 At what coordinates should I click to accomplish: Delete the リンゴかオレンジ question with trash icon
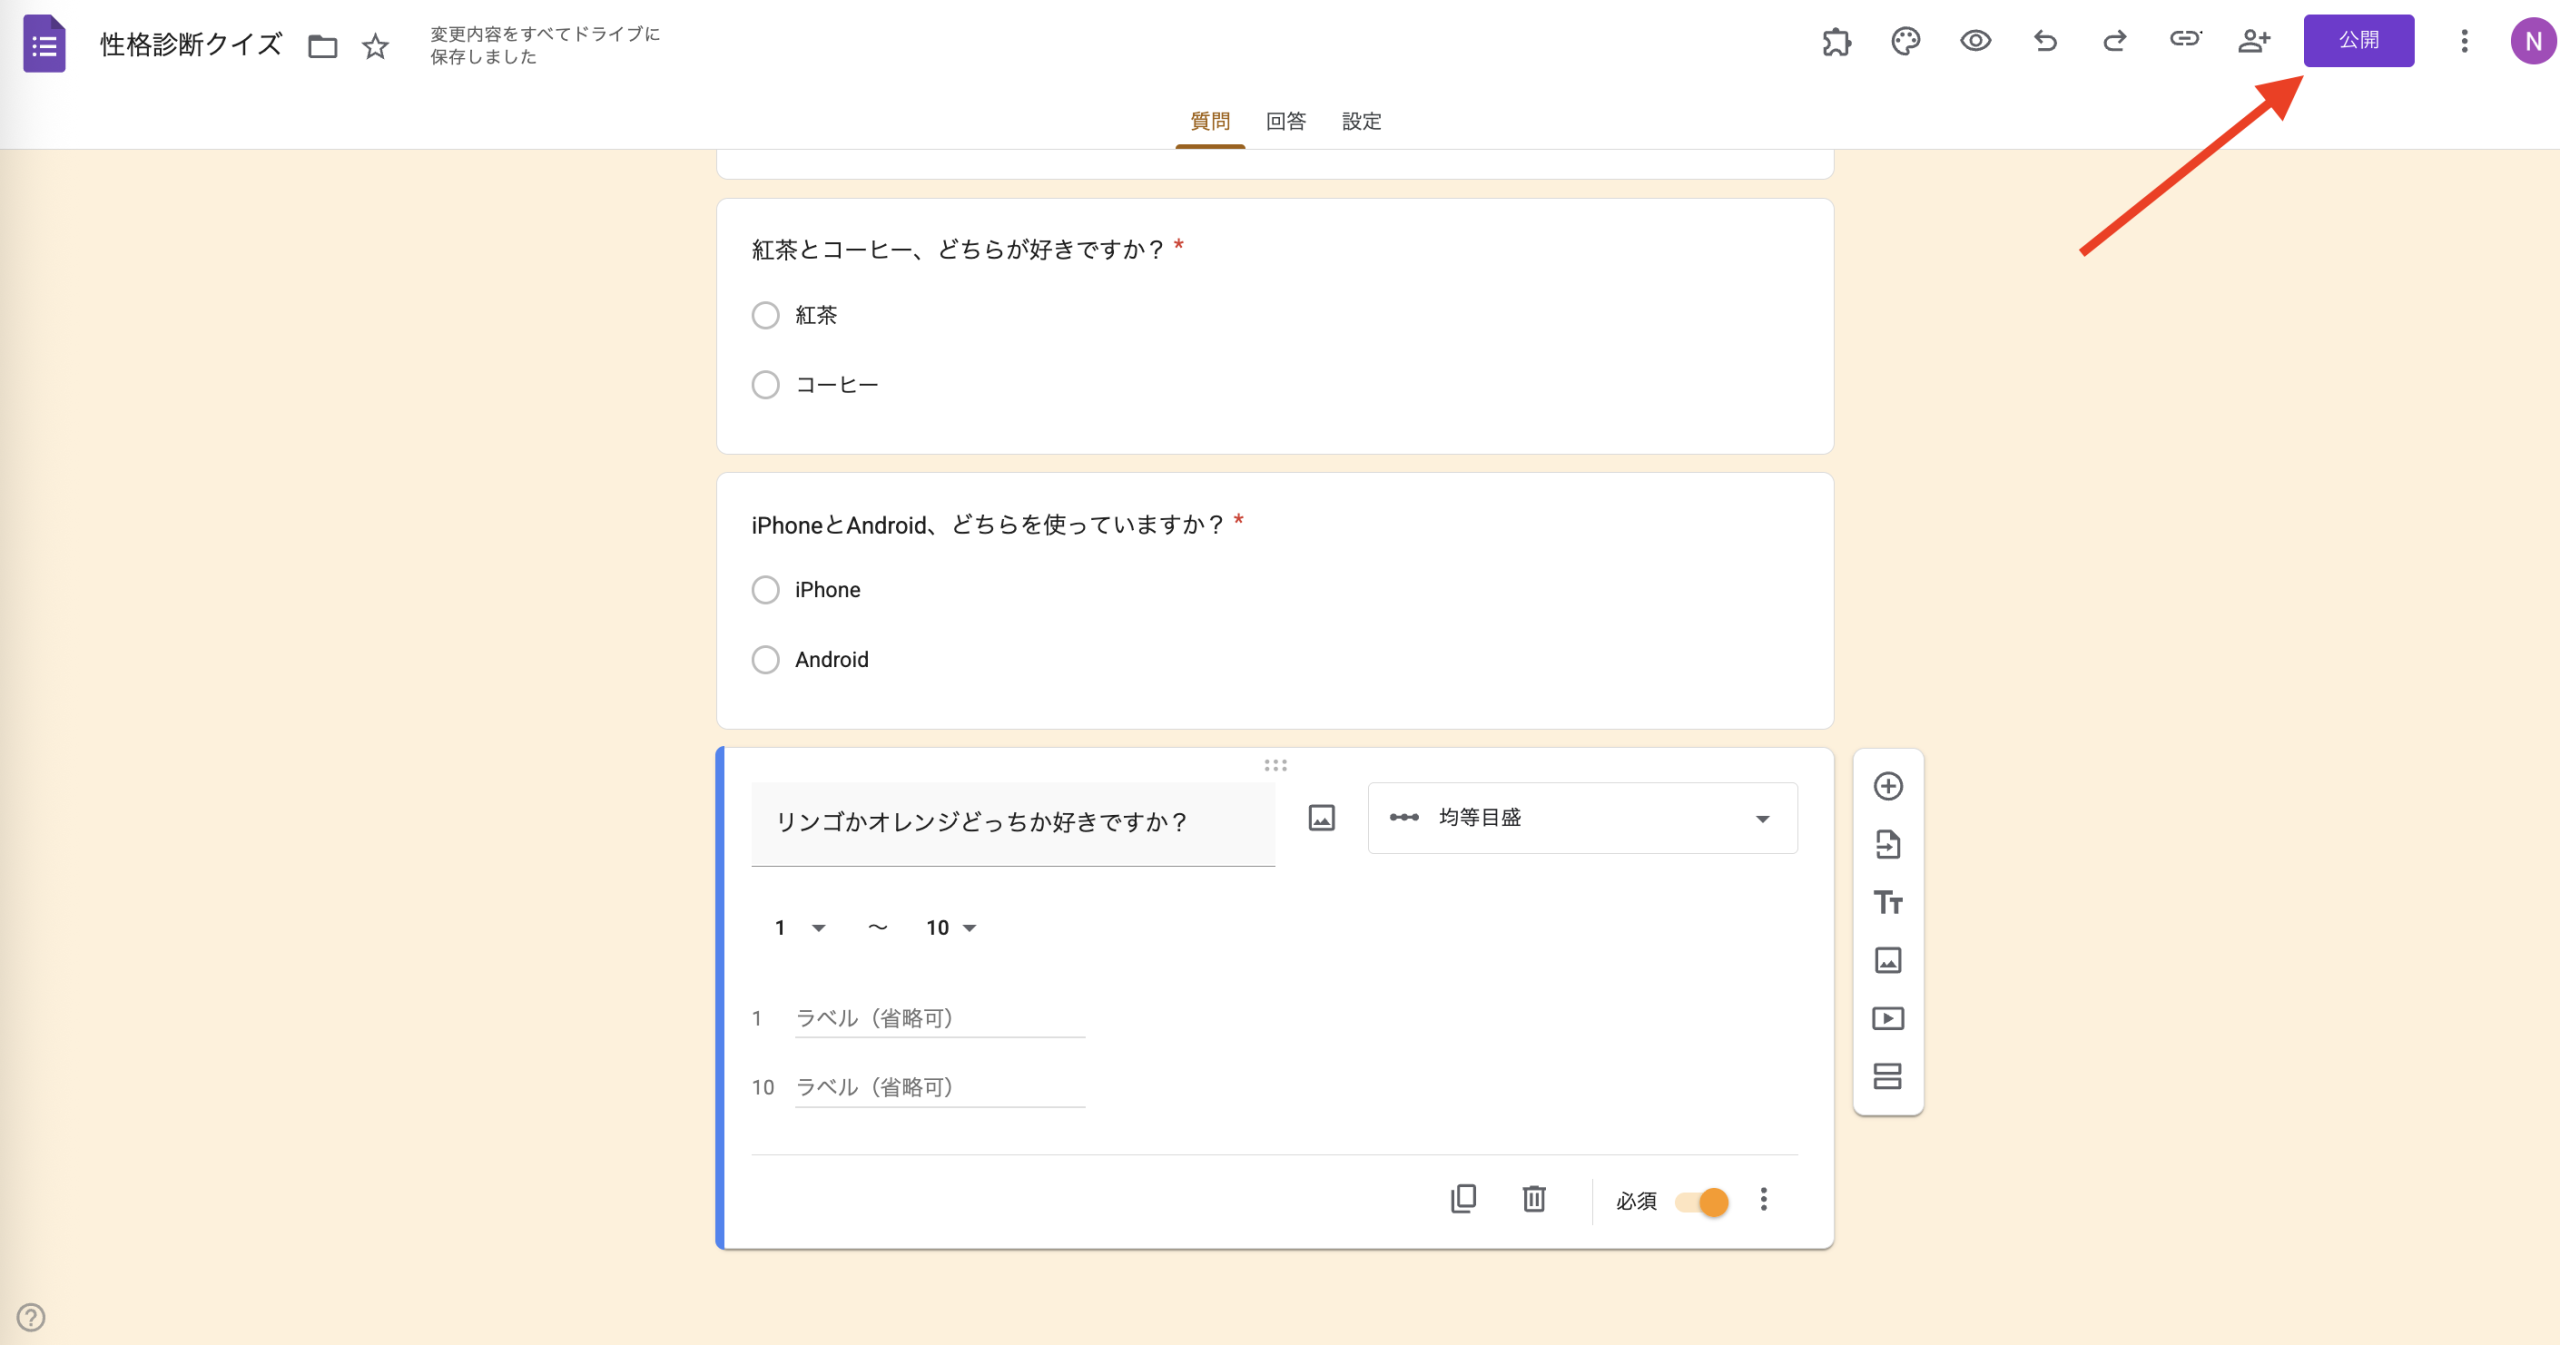(1534, 1199)
